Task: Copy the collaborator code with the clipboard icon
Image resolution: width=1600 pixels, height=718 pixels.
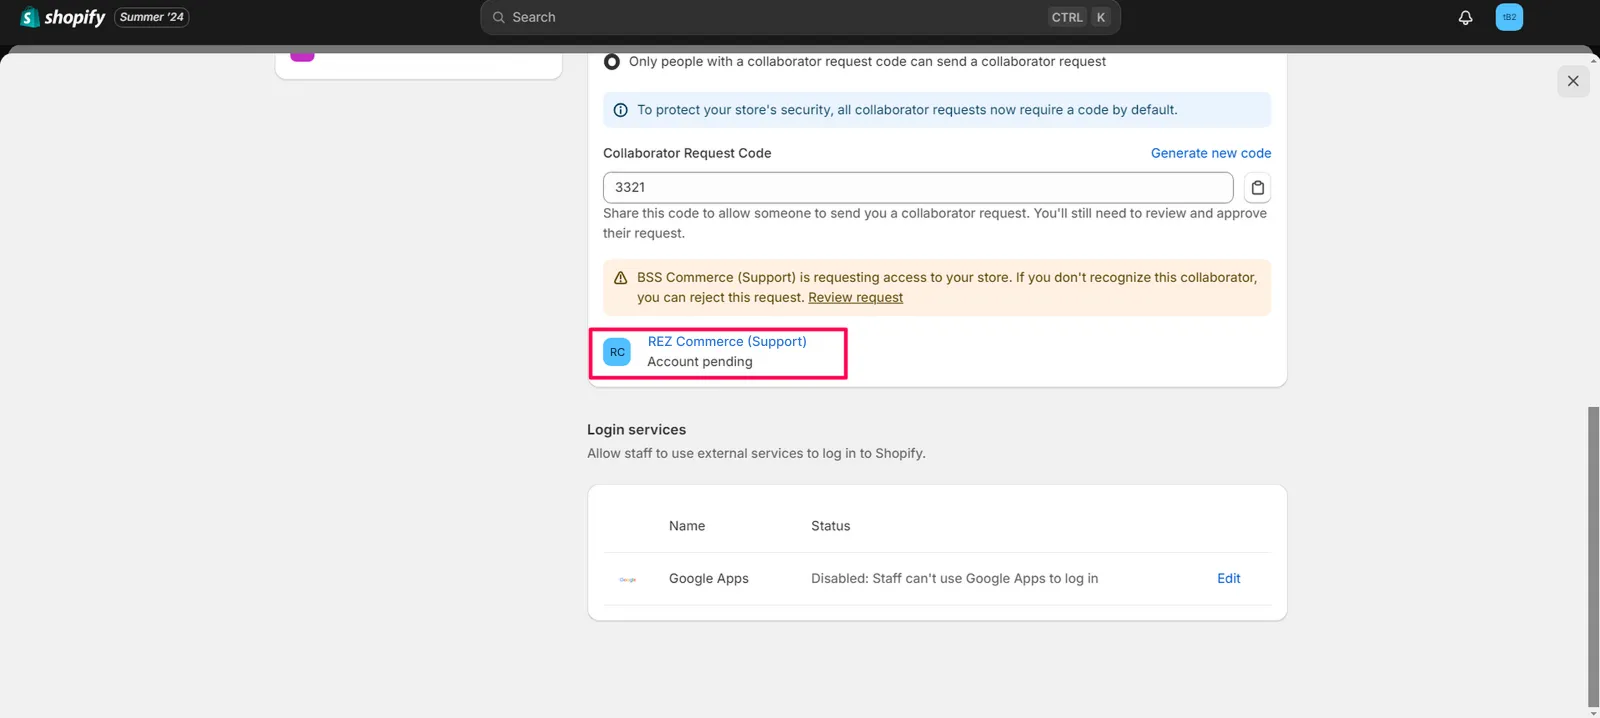Action: (x=1258, y=188)
